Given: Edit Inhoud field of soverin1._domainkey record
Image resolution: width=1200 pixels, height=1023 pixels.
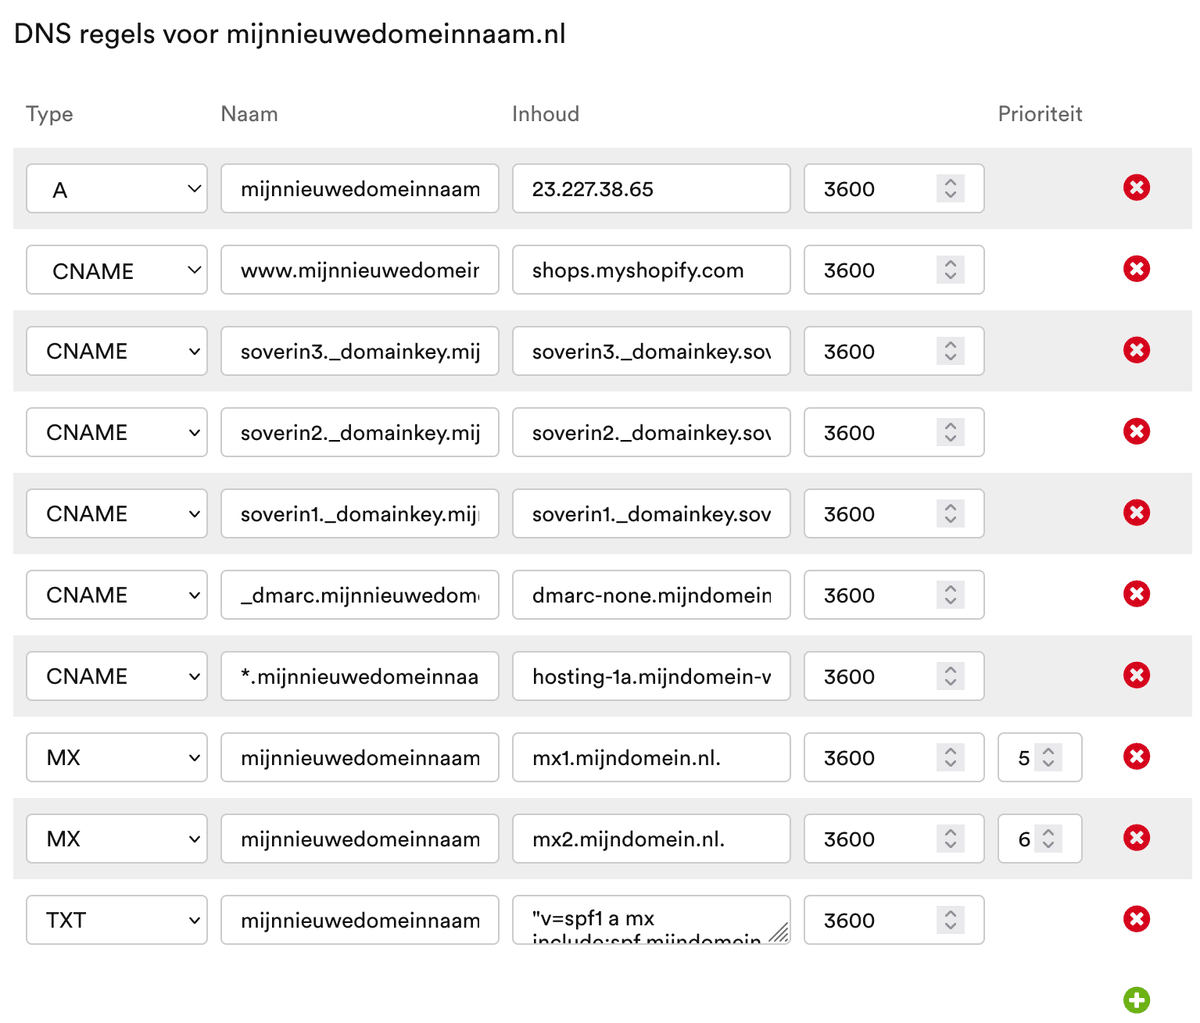Looking at the screenshot, I should (x=651, y=513).
